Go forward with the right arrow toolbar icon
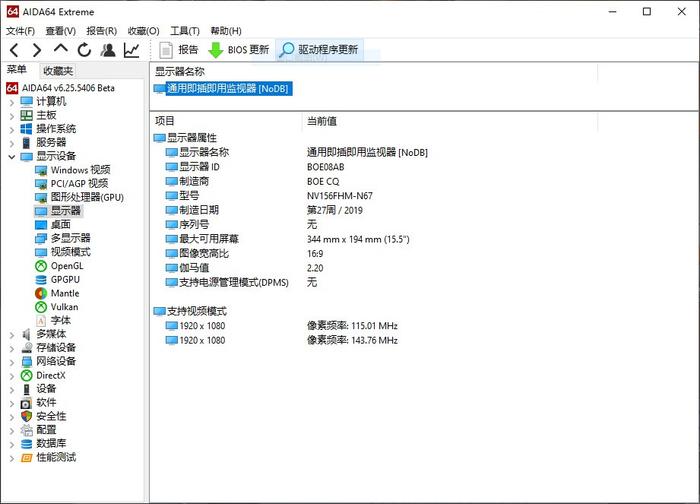The image size is (700, 504). coord(37,50)
